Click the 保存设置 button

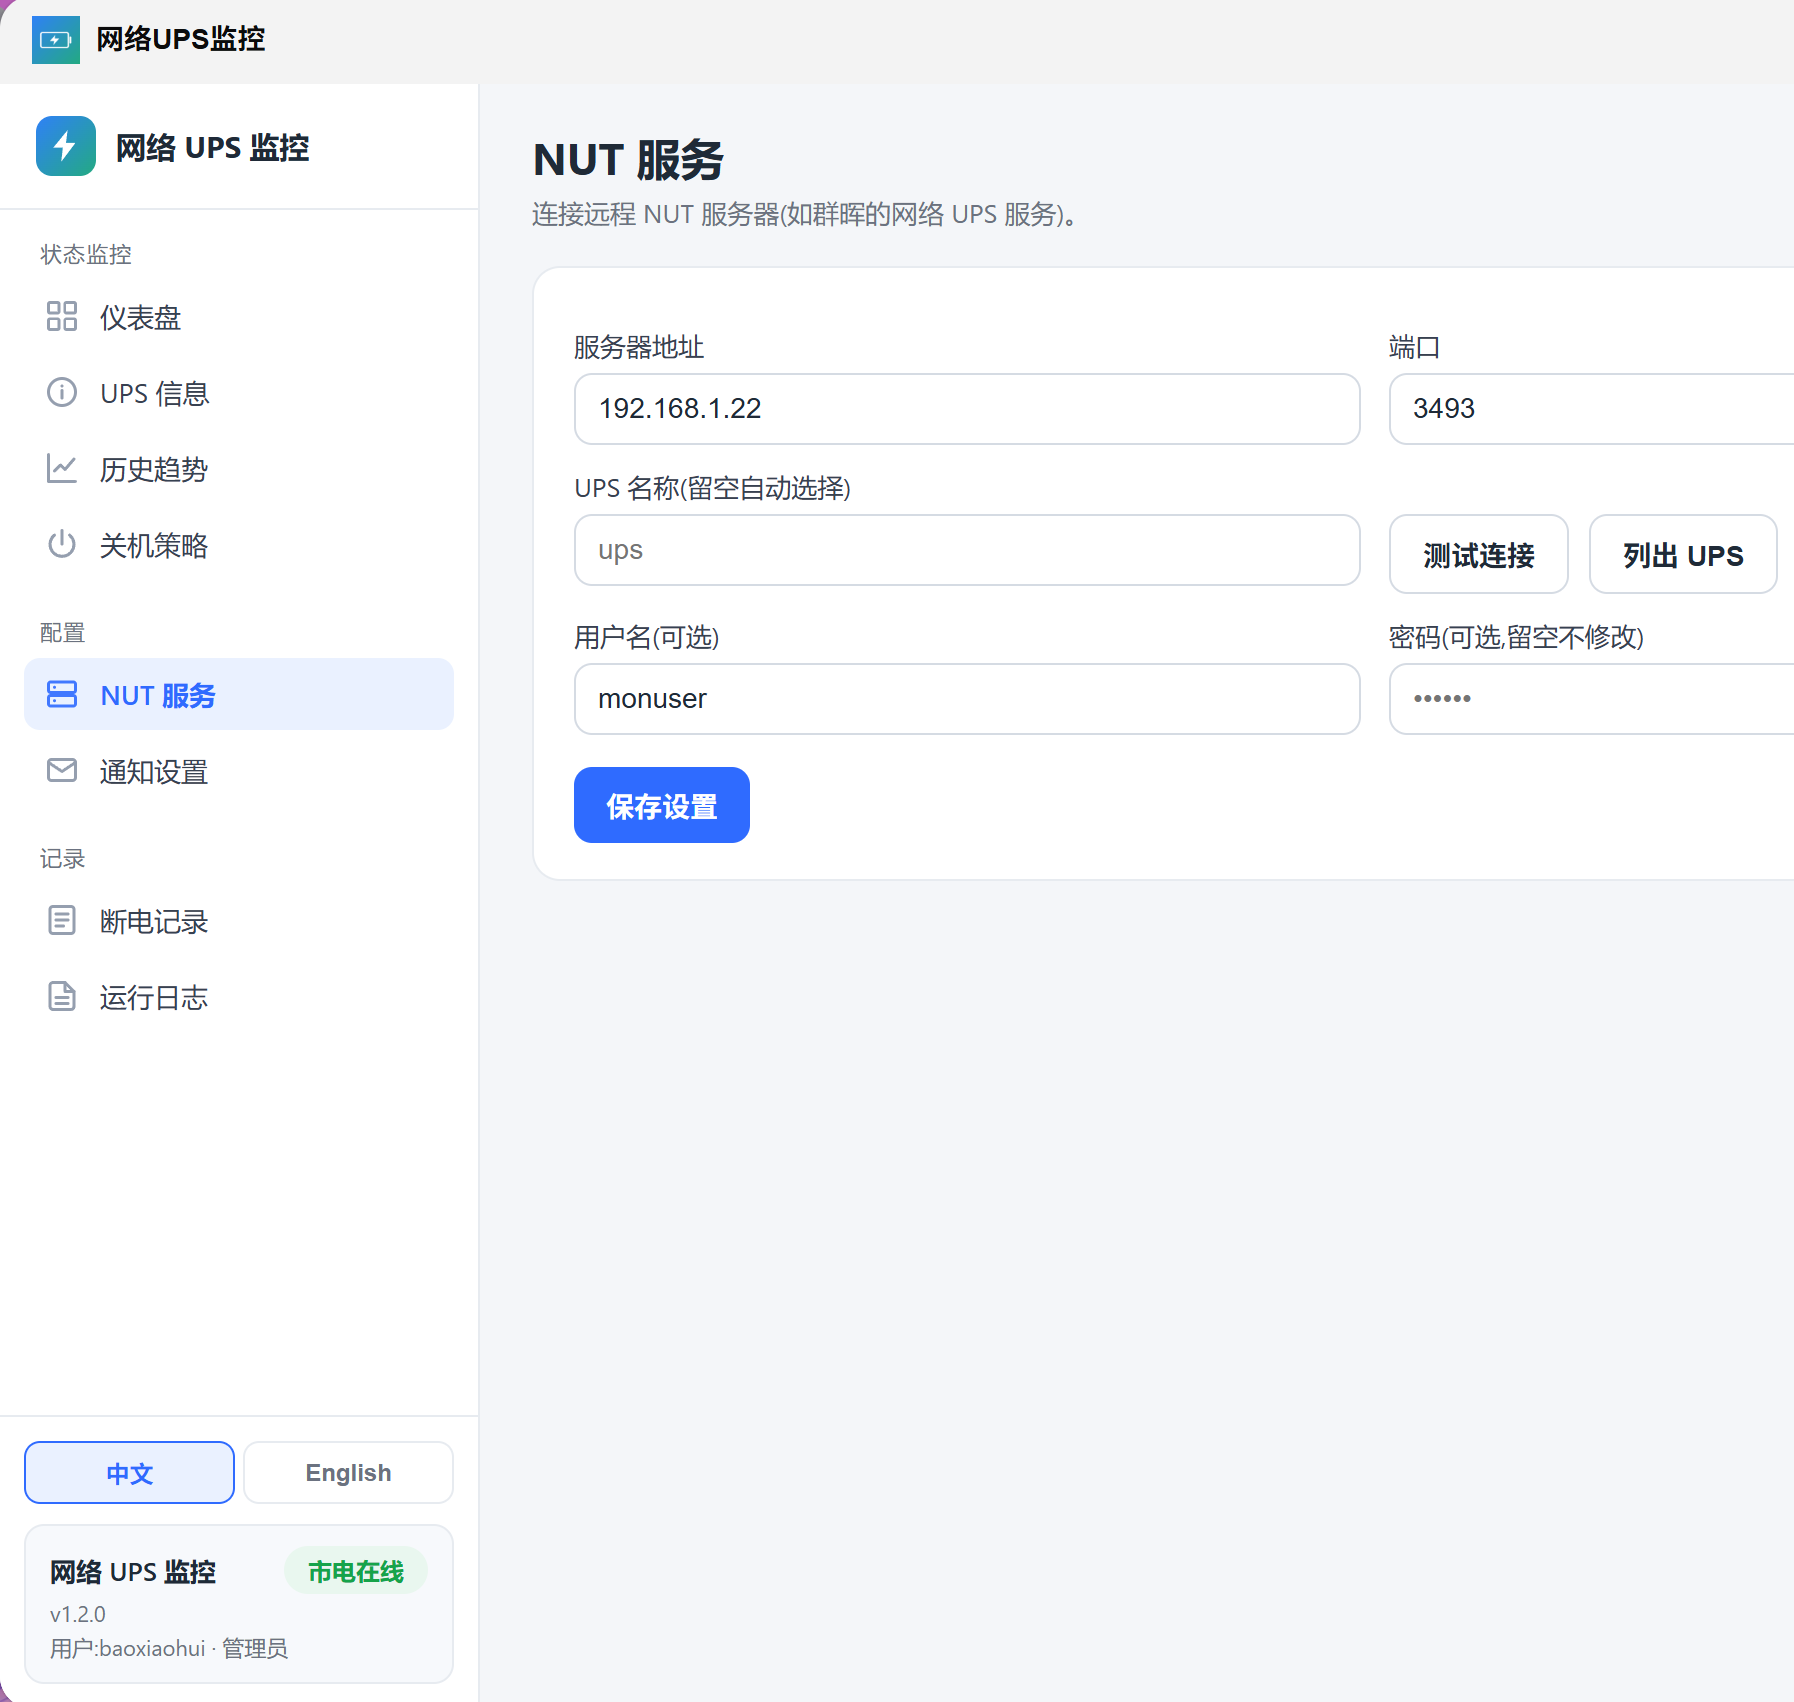click(x=662, y=805)
